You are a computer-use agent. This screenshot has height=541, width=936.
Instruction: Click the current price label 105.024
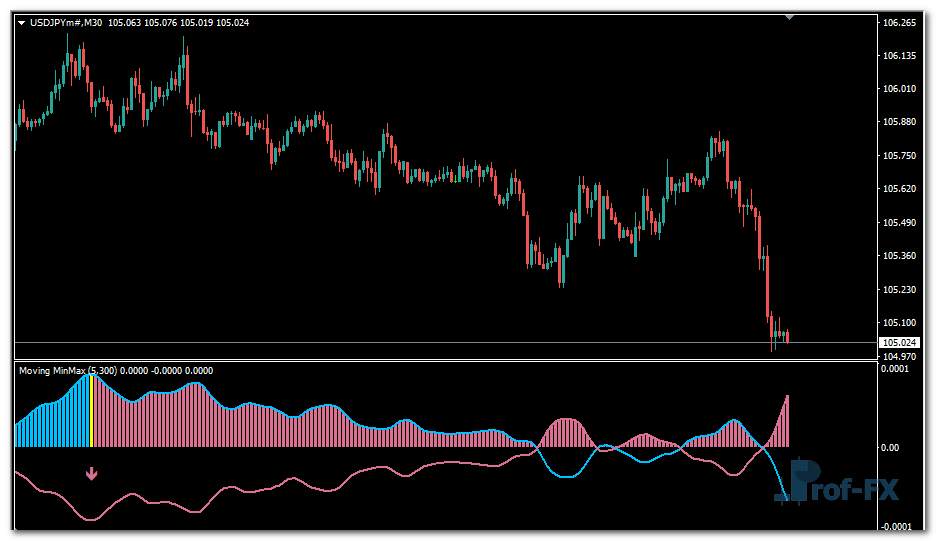click(x=899, y=342)
